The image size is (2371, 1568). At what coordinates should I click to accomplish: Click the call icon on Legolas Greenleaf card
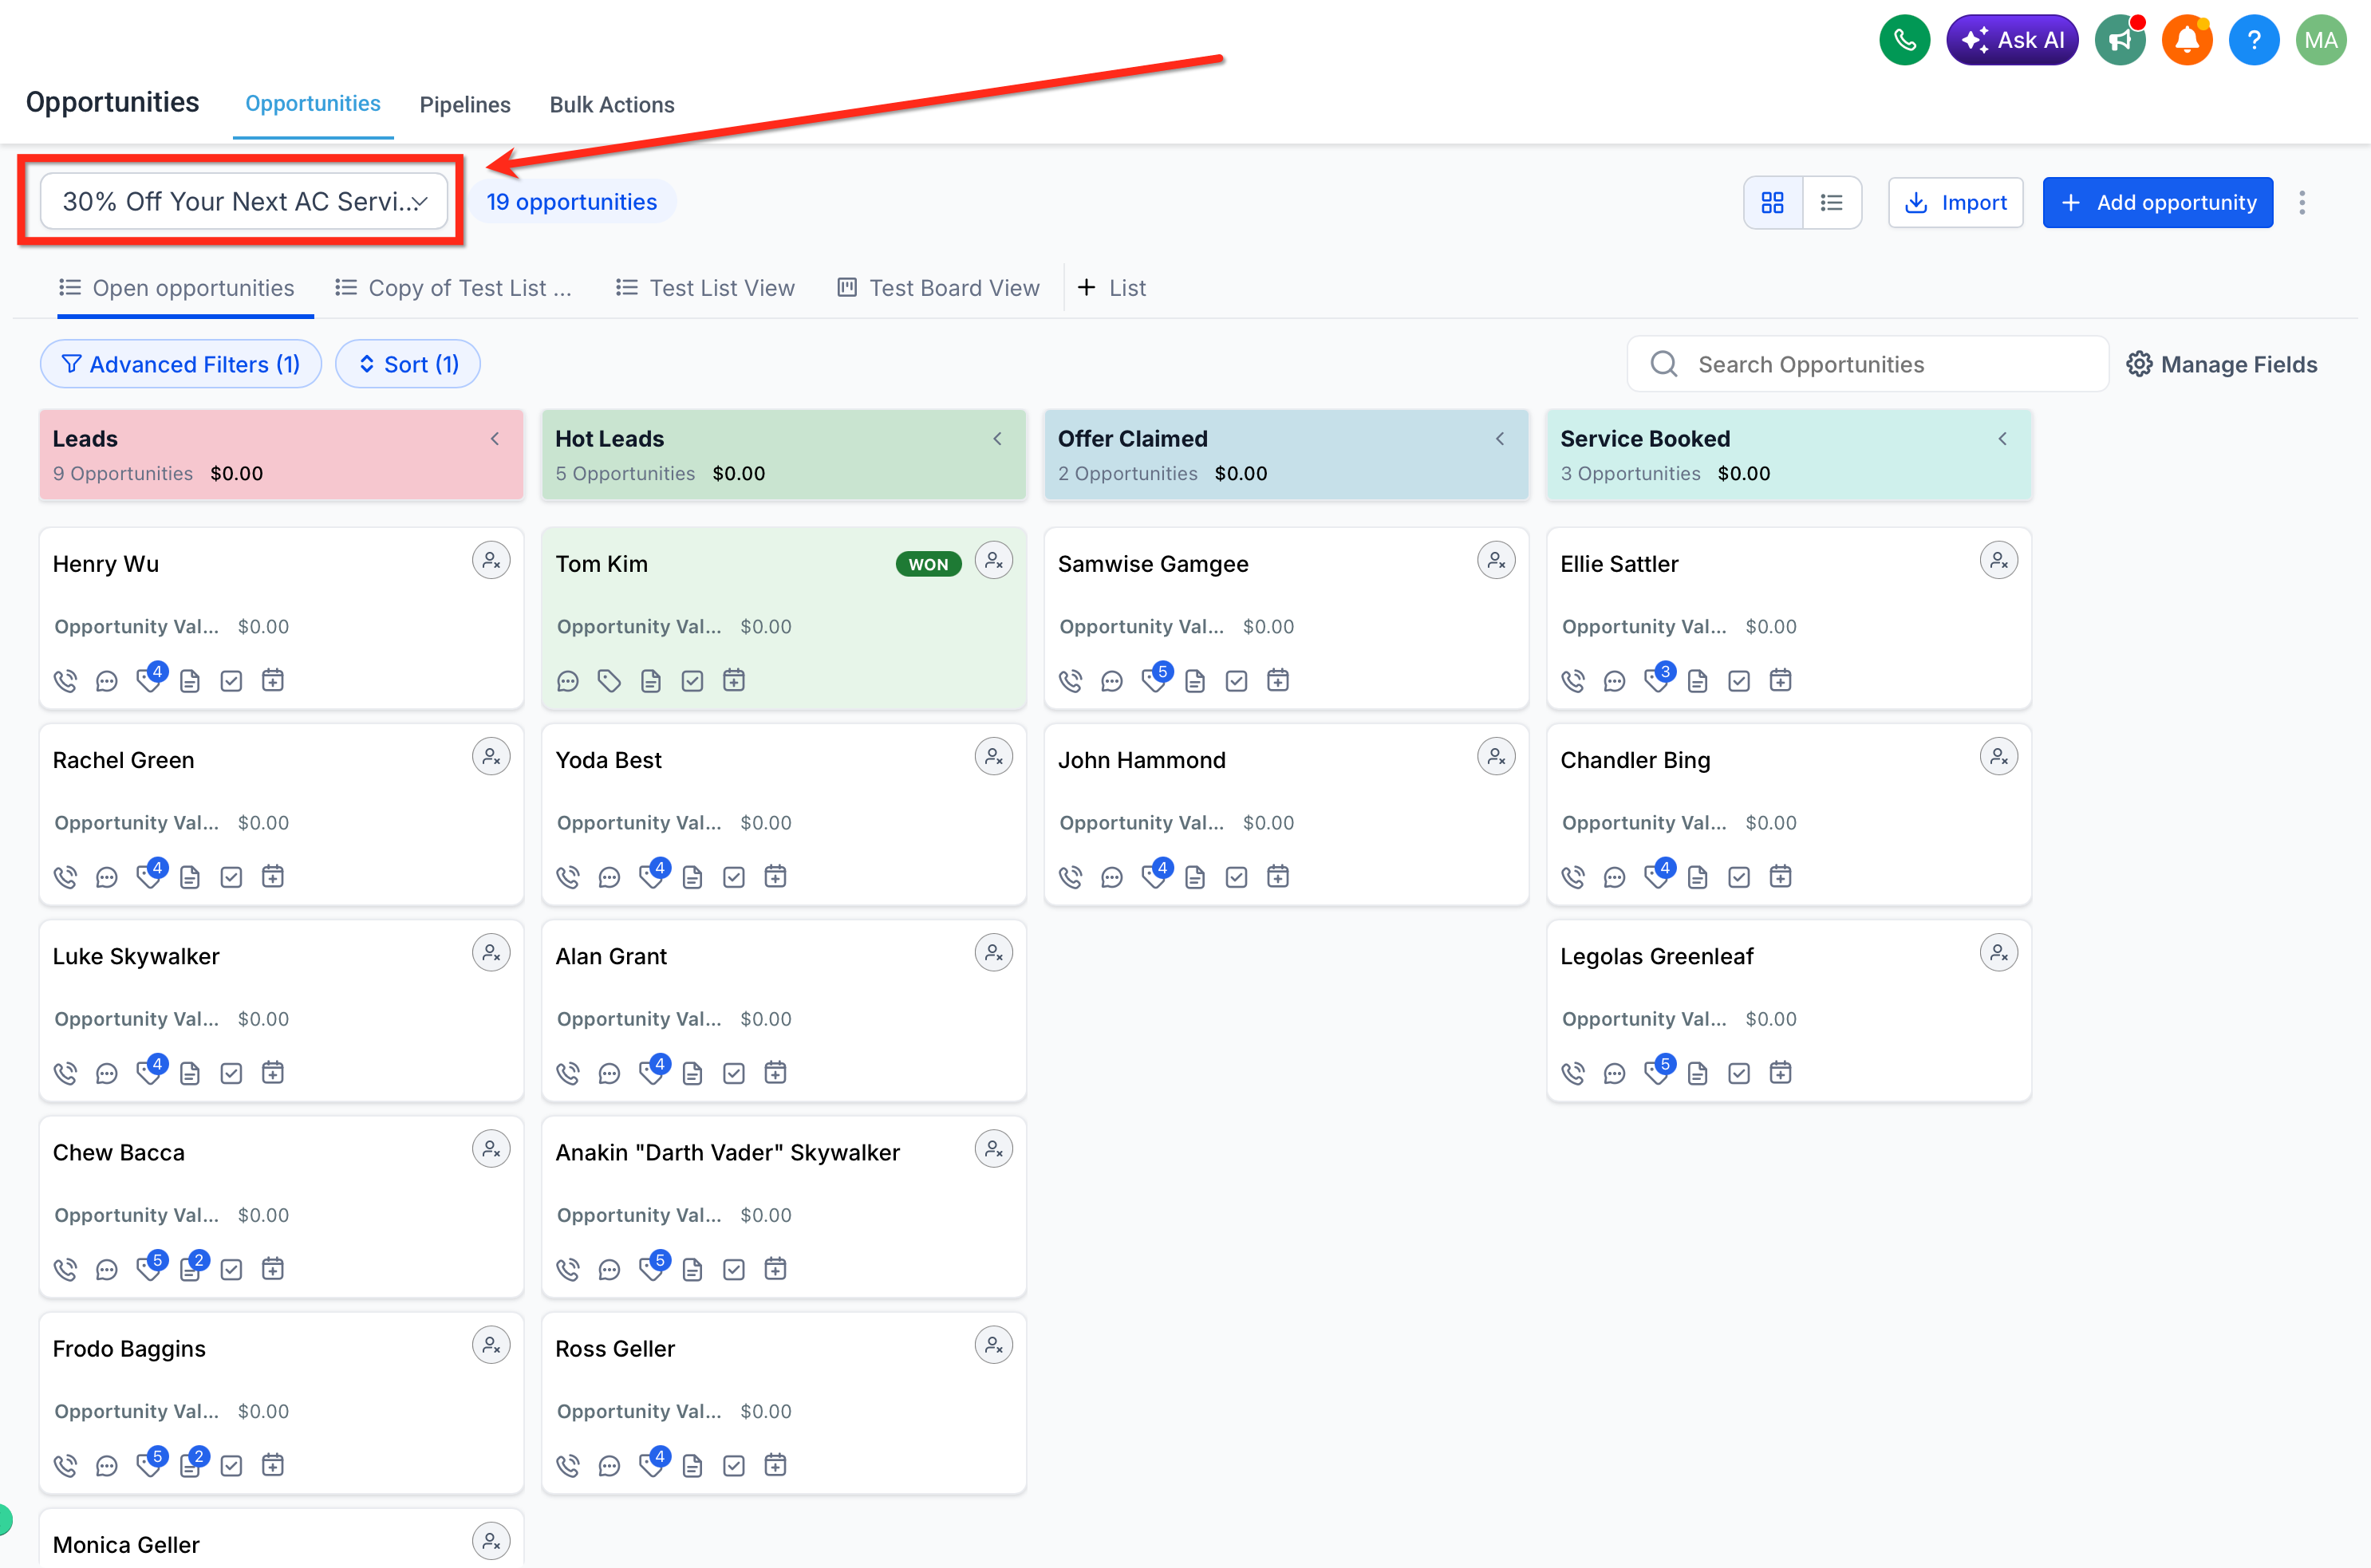pos(1573,1073)
